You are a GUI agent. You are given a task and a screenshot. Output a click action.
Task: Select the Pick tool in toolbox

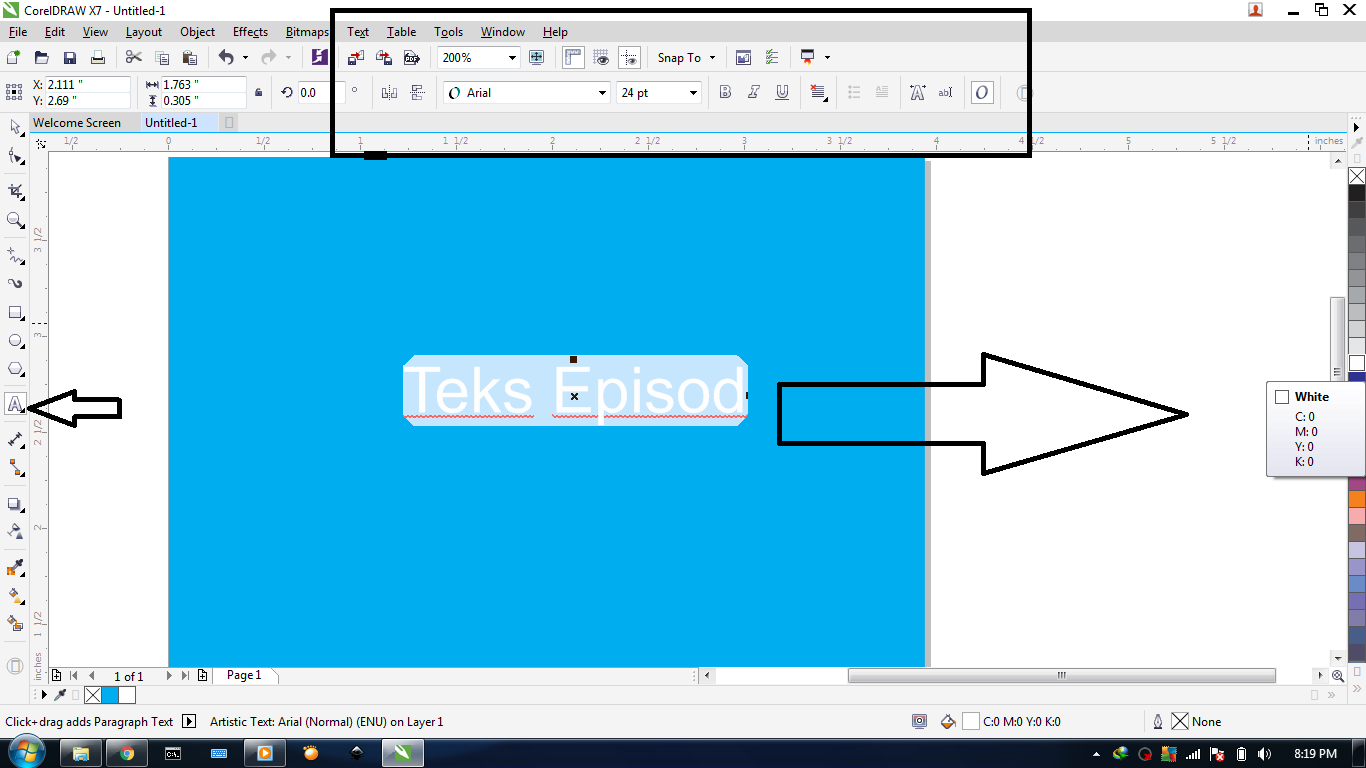click(15, 127)
